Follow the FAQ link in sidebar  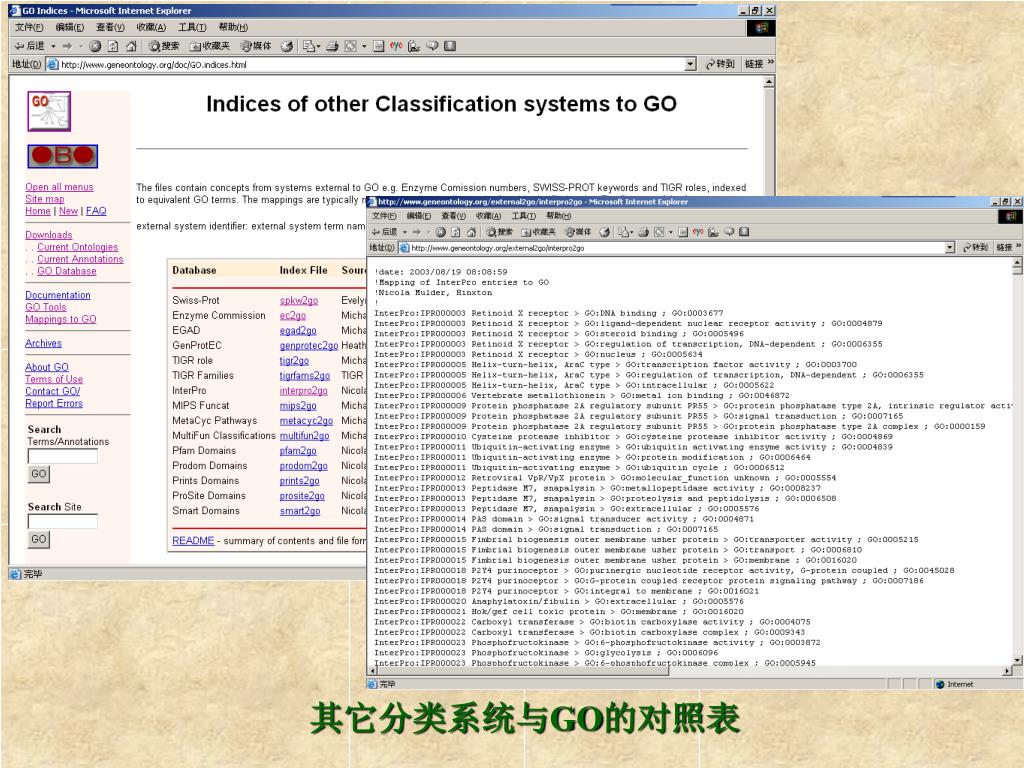click(96, 211)
